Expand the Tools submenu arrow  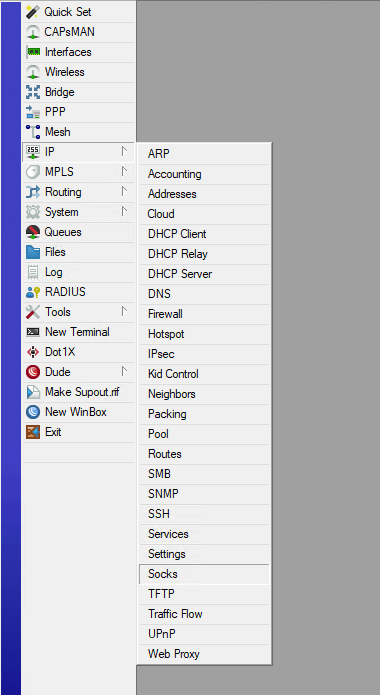click(125, 312)
